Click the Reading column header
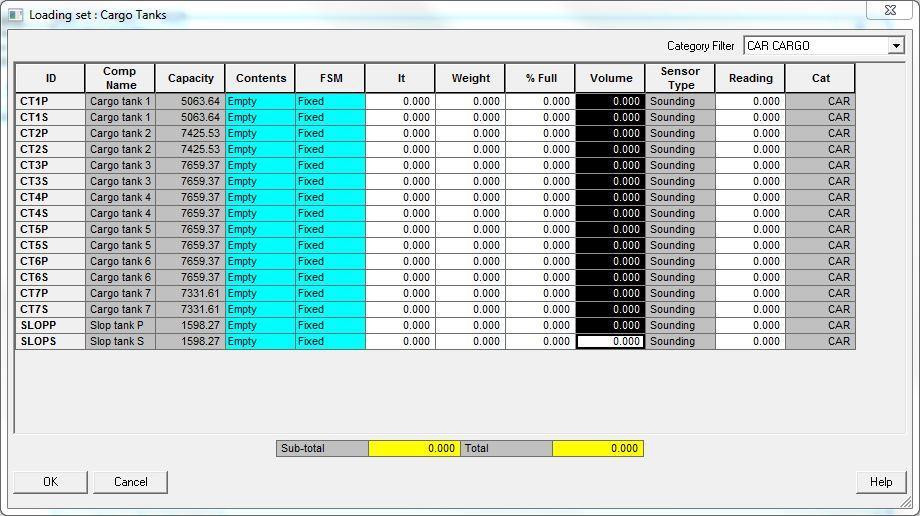920x516 pixels. point(750,78)
